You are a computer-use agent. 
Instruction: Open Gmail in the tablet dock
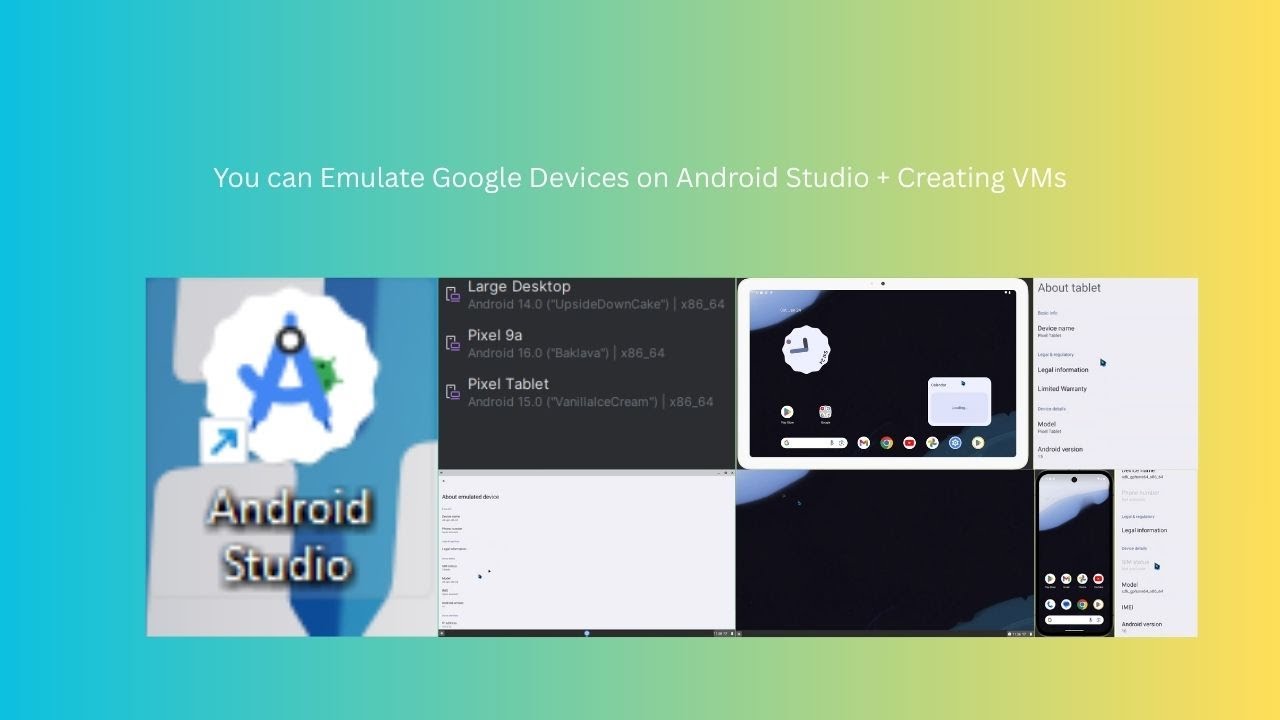tap(864, 443)
